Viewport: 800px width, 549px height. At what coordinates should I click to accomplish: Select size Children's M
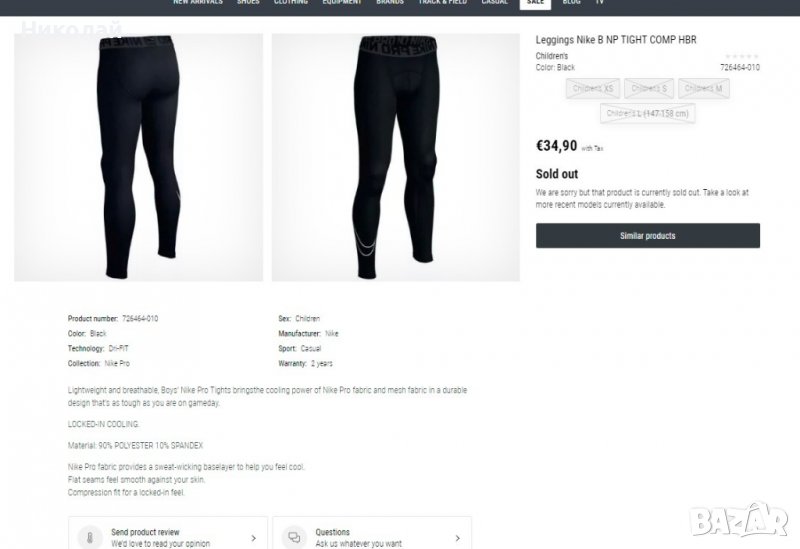(704, 88)
